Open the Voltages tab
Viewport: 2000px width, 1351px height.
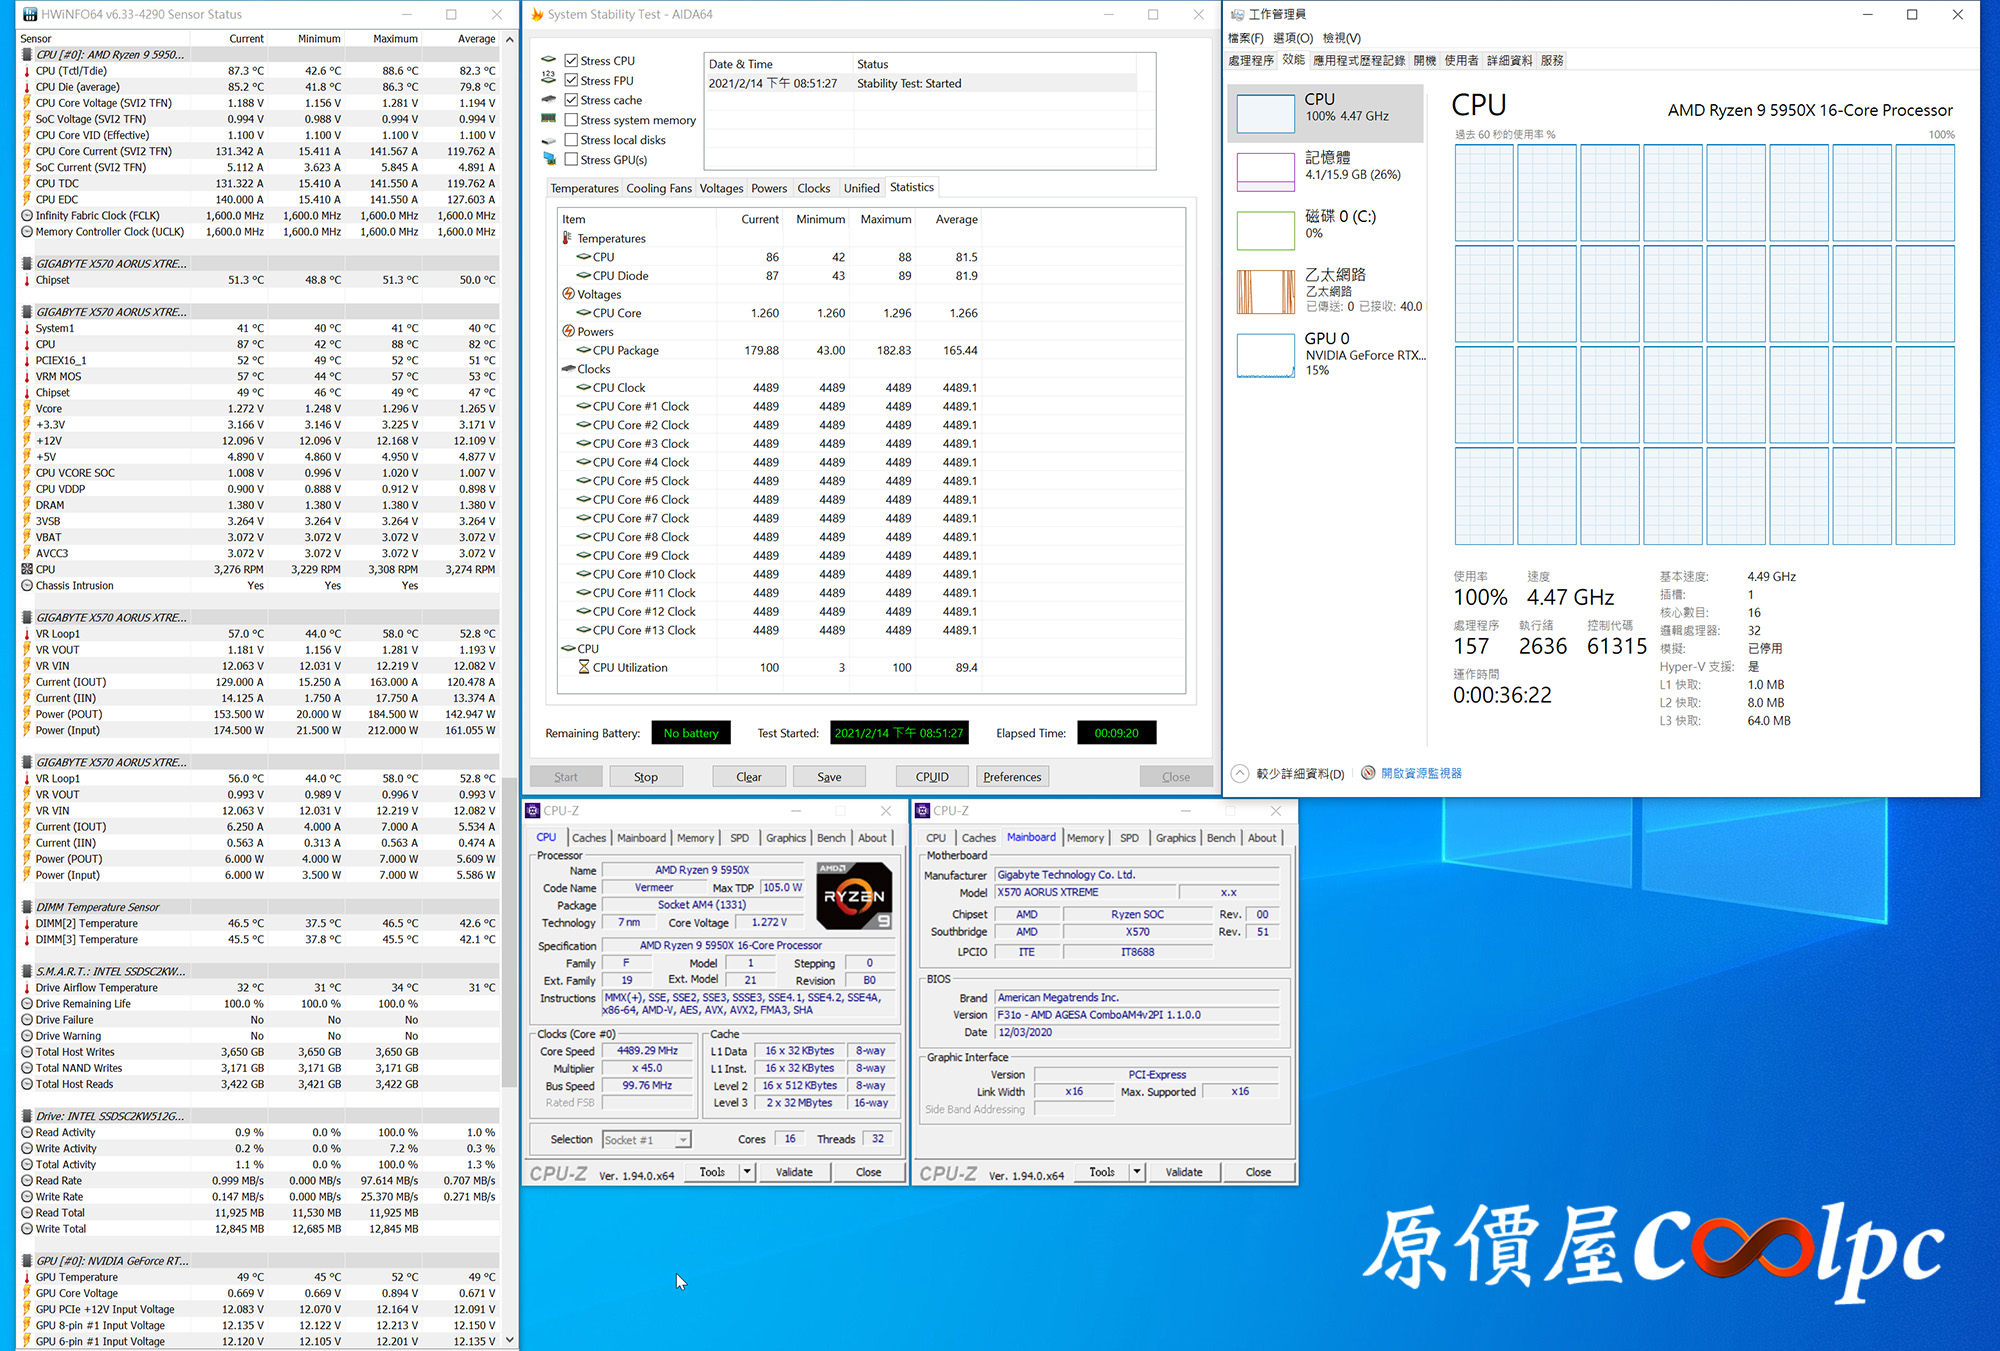point(721,188)
